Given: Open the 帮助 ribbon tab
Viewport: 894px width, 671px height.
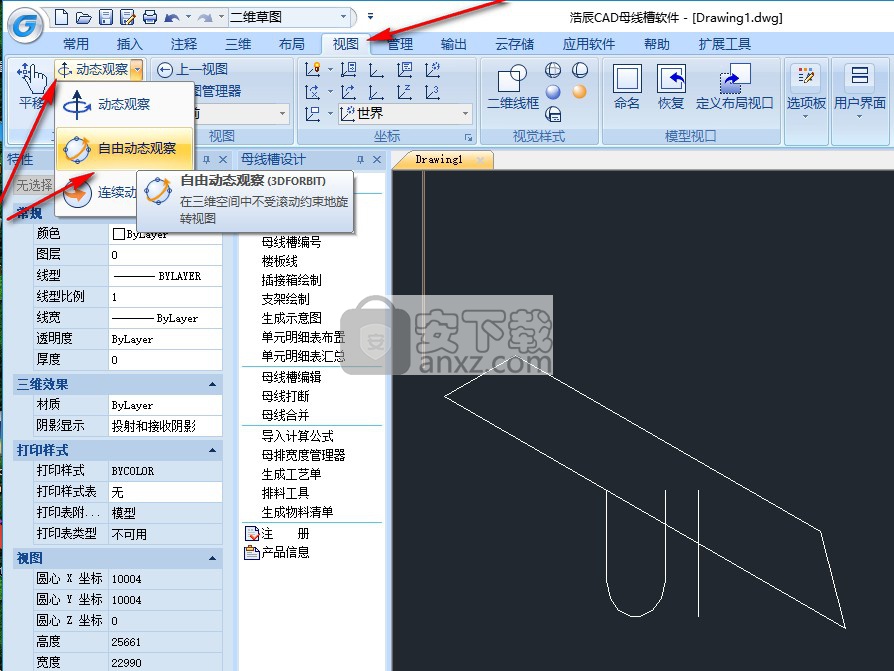Looking at the screenshot, I should coord(656,44).
